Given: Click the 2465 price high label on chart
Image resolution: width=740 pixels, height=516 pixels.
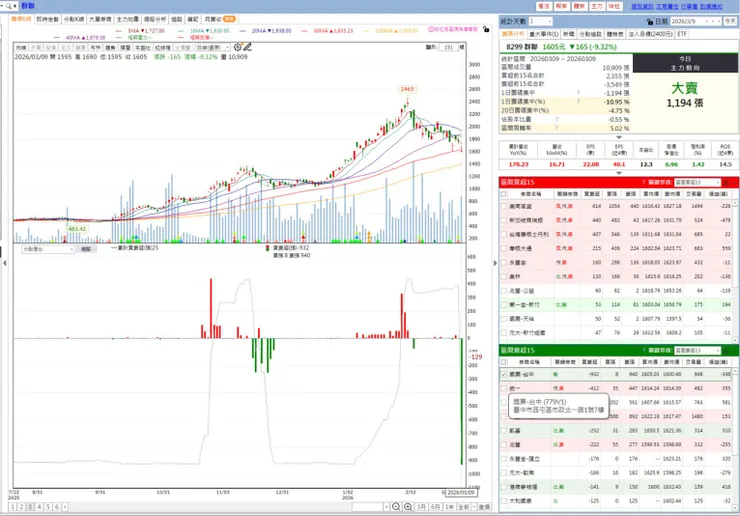Looking at the screenshot, I should tap(407, 89).
